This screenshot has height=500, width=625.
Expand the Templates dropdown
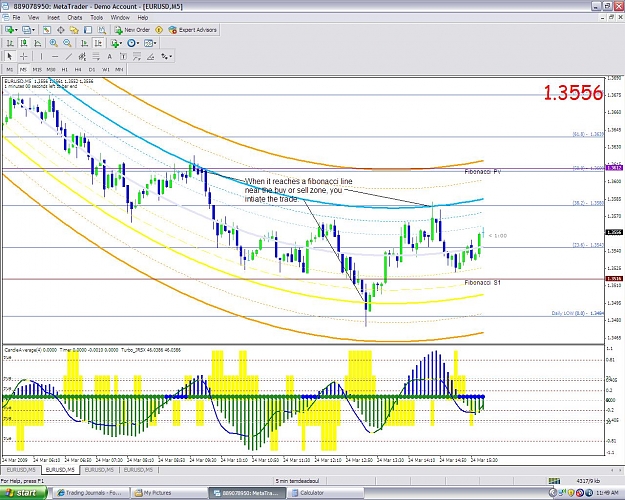coord(155,43)
